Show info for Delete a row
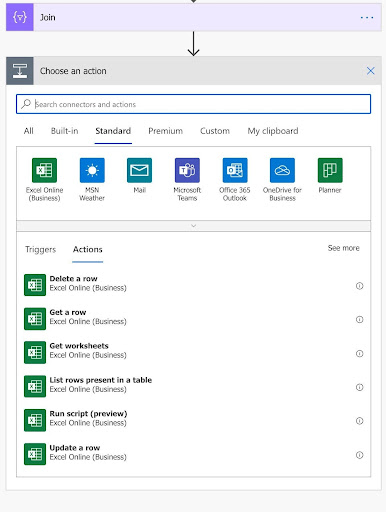This screenshot has width=386, height=512. point(359,286)
